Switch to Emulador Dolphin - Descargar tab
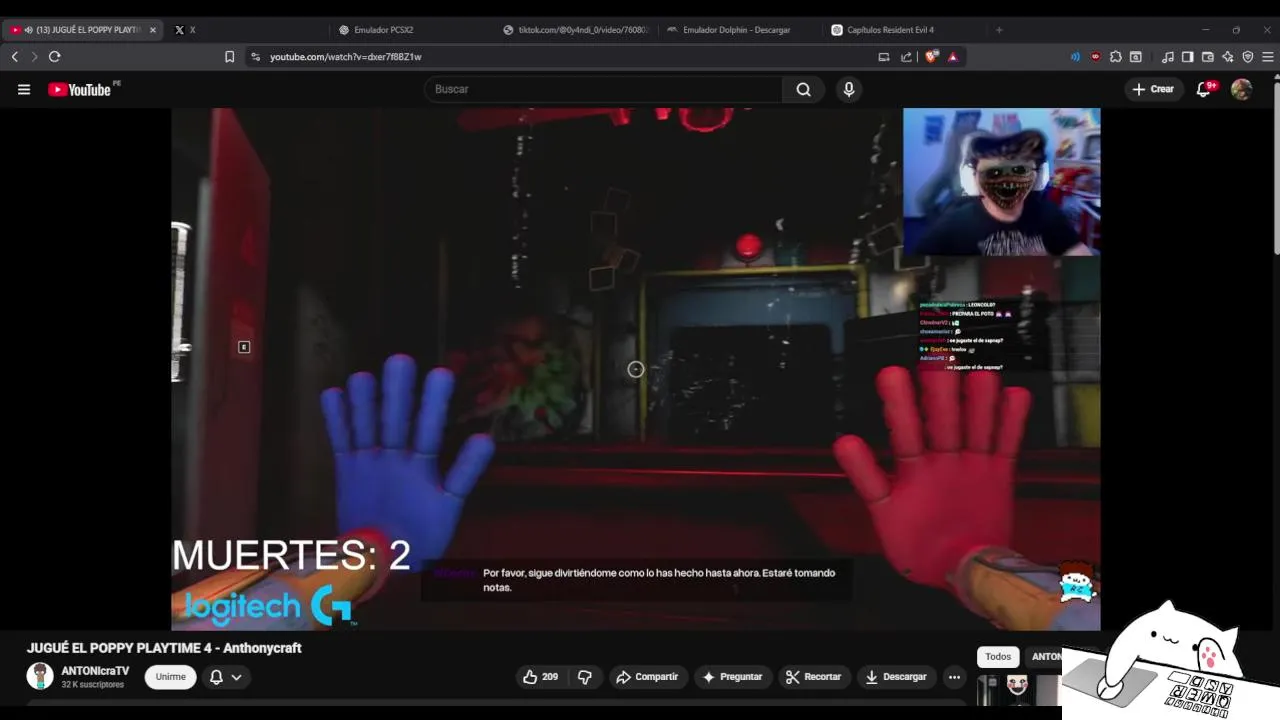This screenshot has height=720, width=1280. coord(741,30)
